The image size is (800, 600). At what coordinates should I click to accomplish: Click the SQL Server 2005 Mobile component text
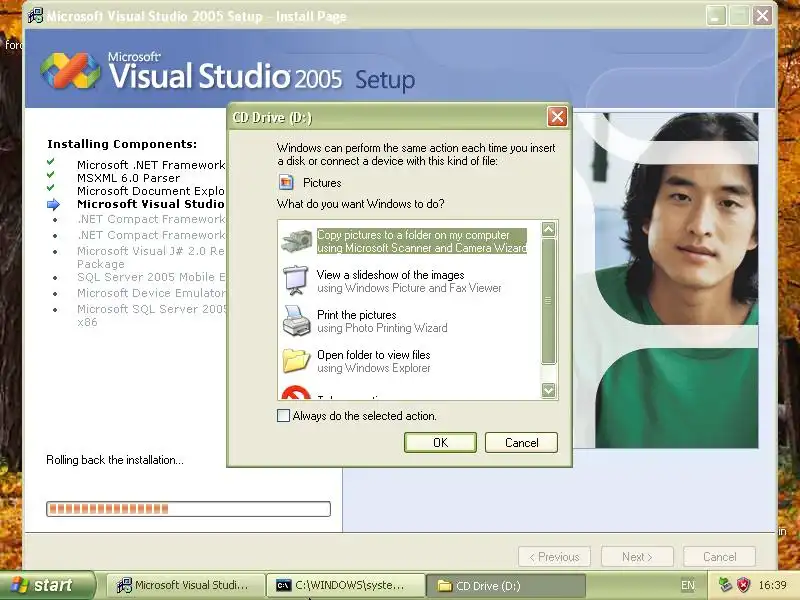(x=151, y=277)
